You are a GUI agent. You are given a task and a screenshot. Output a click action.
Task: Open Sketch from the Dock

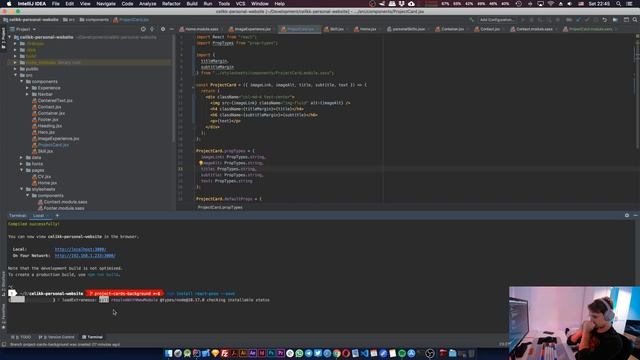coord(215,353)
